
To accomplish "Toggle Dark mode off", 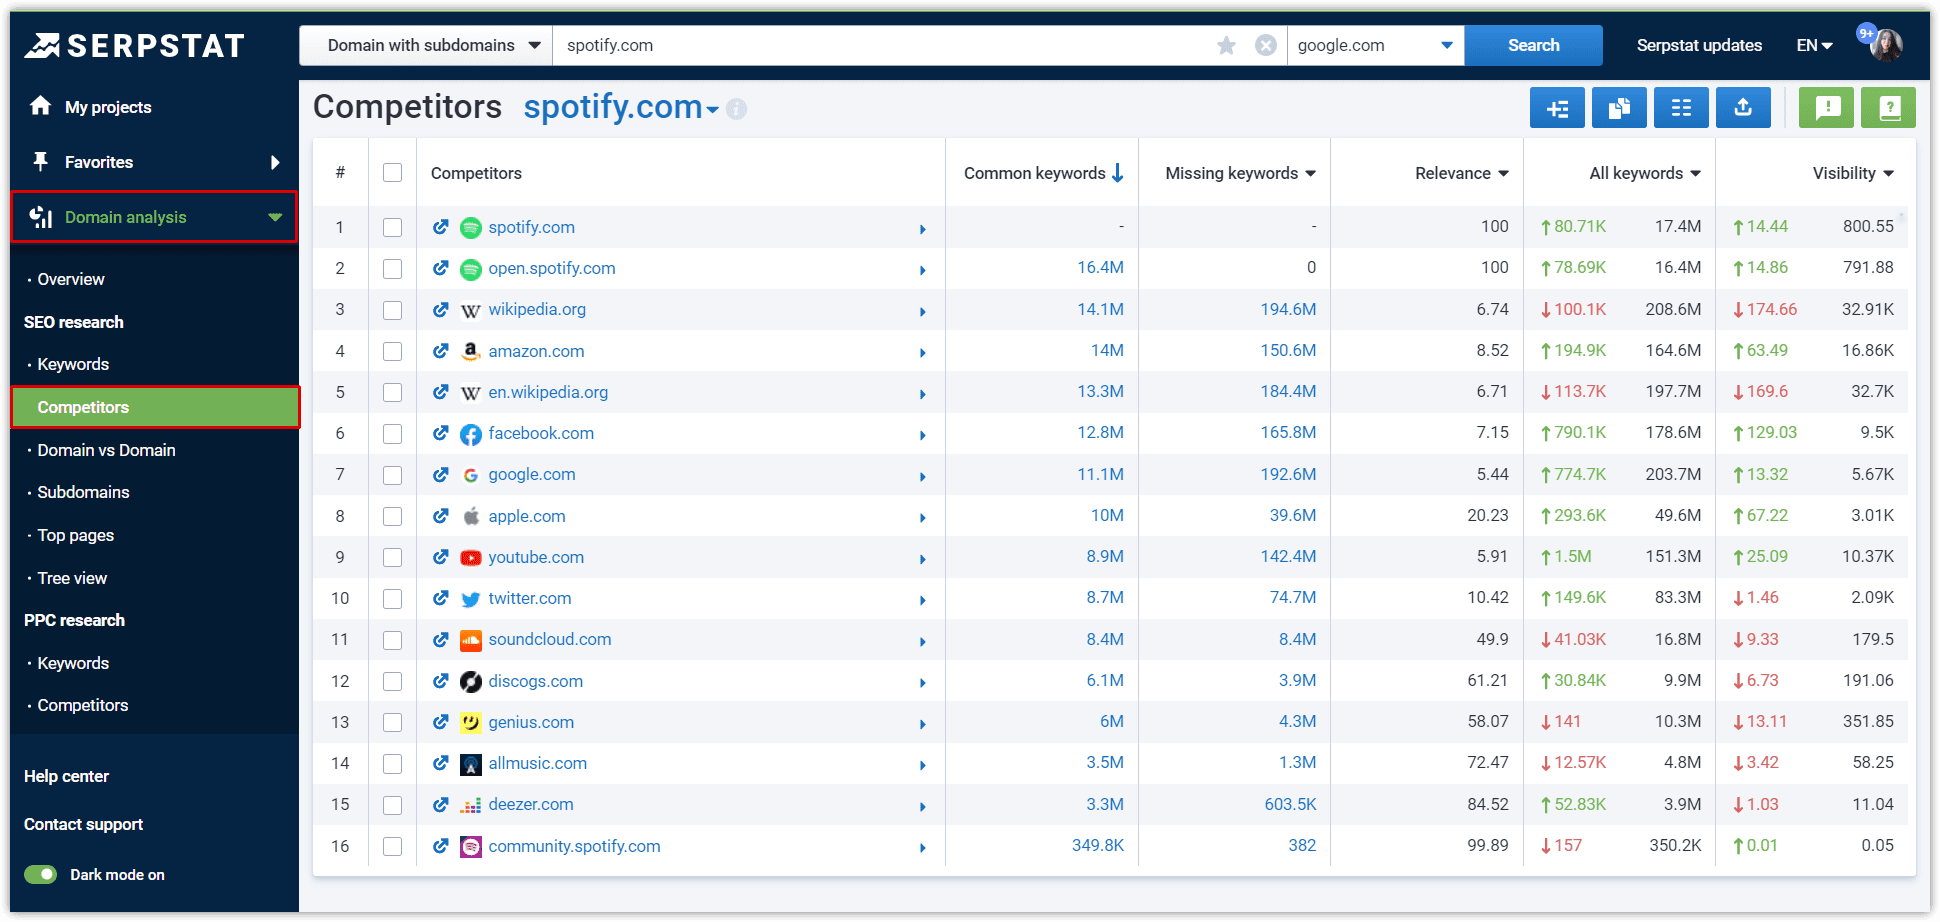I will point(40,874).
